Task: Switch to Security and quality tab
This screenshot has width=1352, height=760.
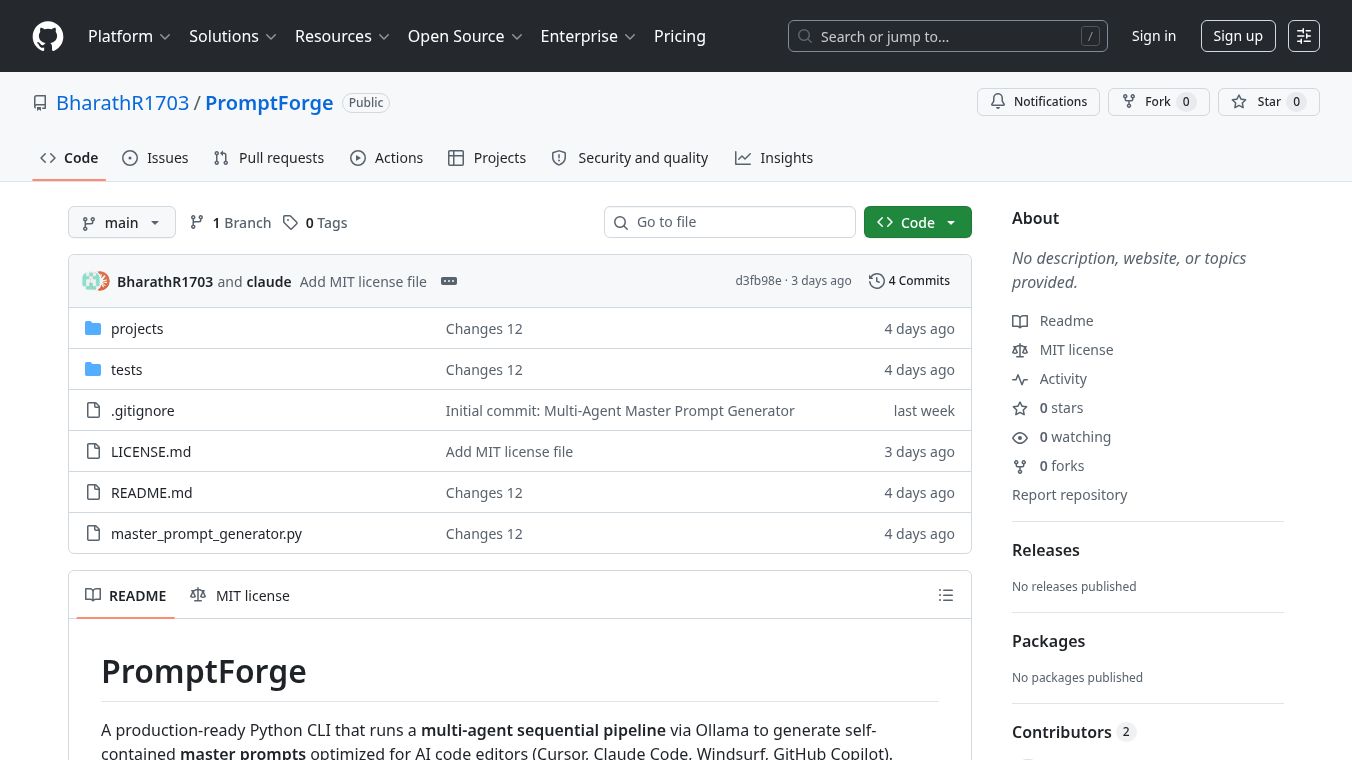Action: coord(630,158)
